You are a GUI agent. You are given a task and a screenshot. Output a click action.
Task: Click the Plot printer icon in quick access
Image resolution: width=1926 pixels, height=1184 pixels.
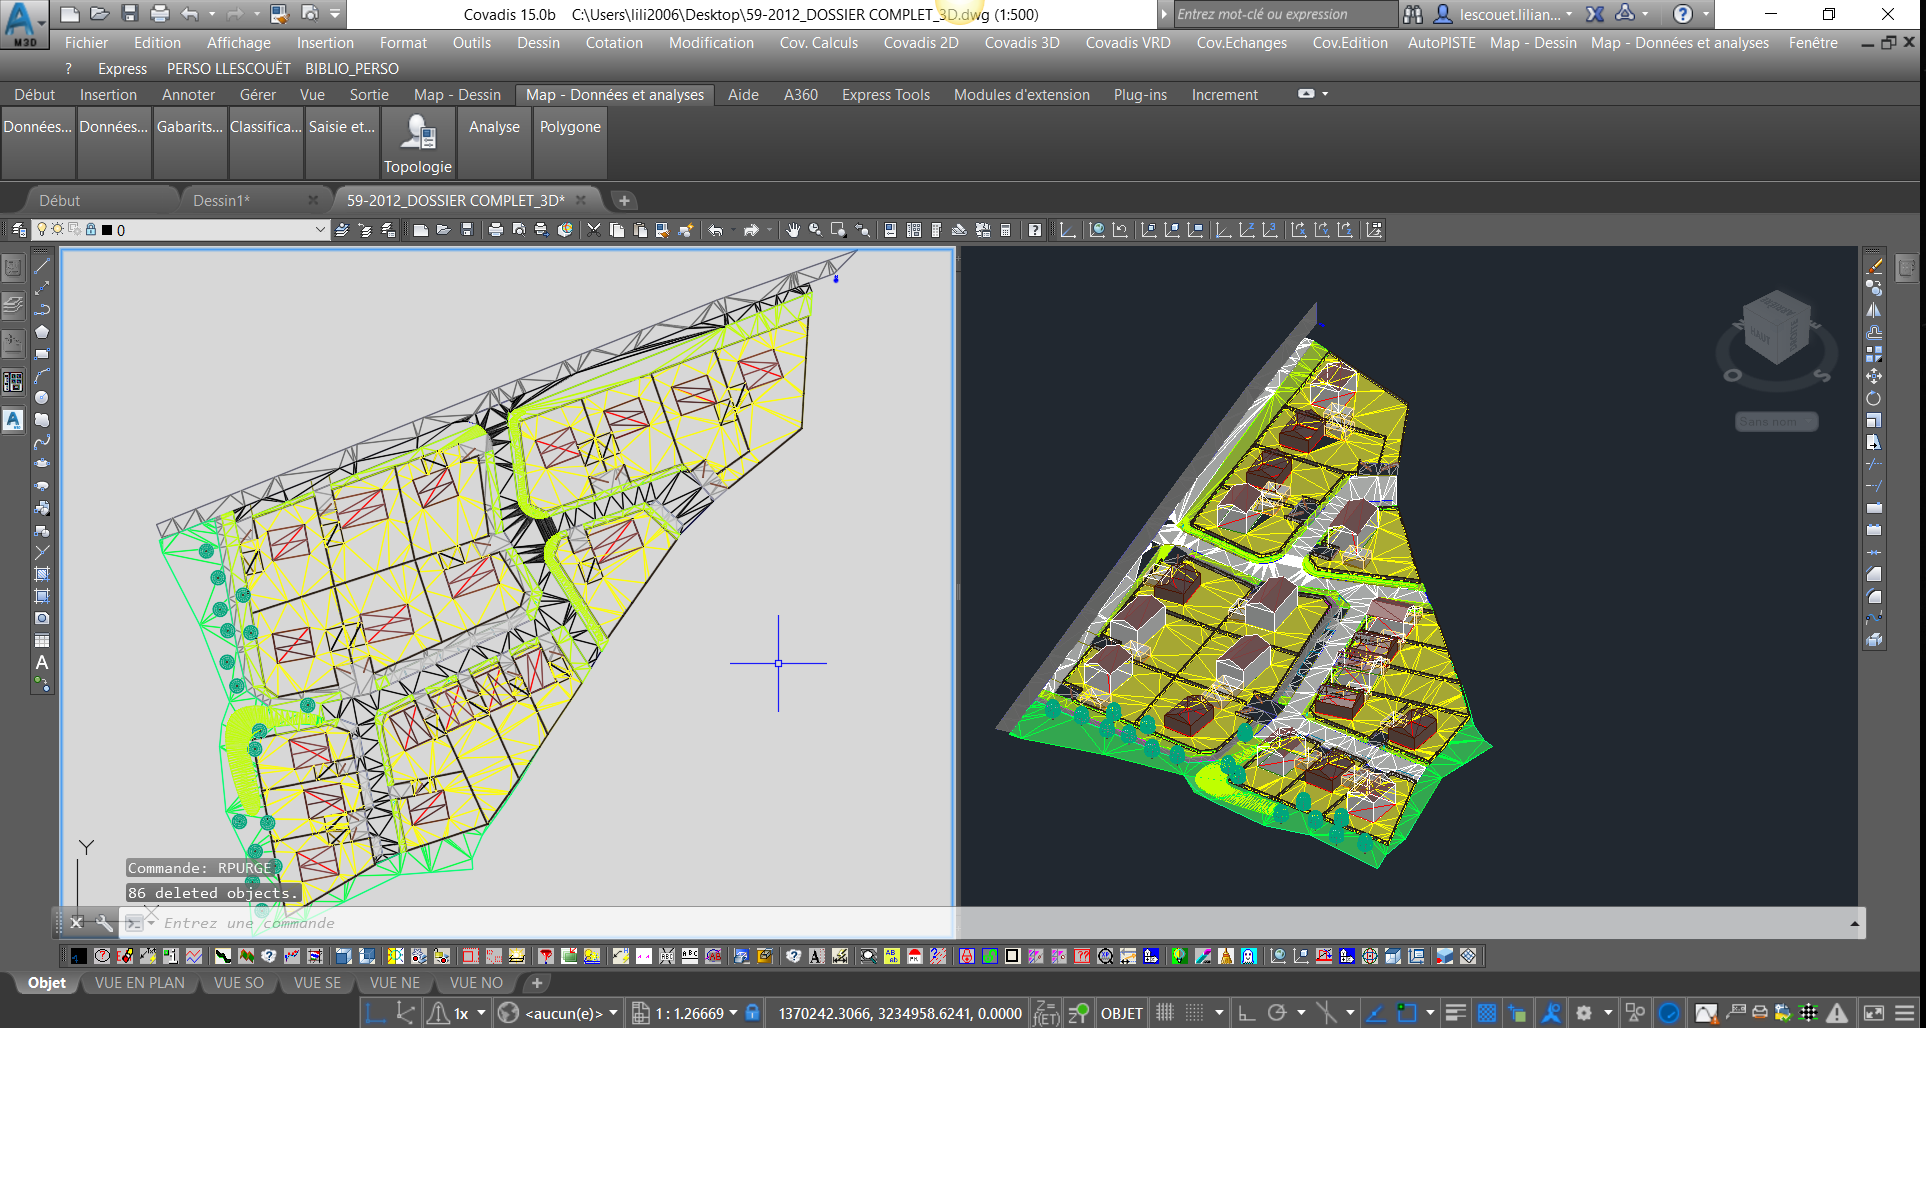click(x=159, y=14)
